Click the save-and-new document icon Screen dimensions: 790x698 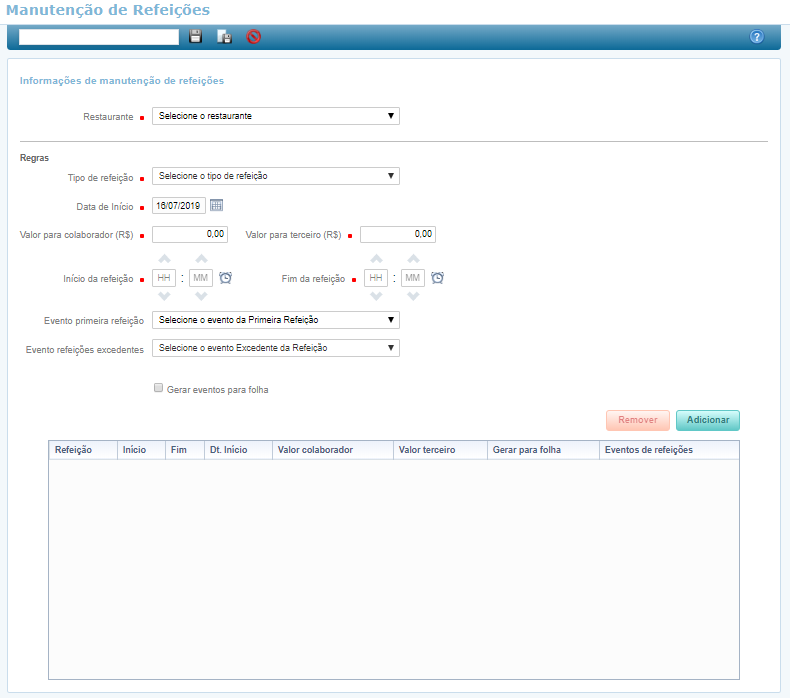[225, 37]
